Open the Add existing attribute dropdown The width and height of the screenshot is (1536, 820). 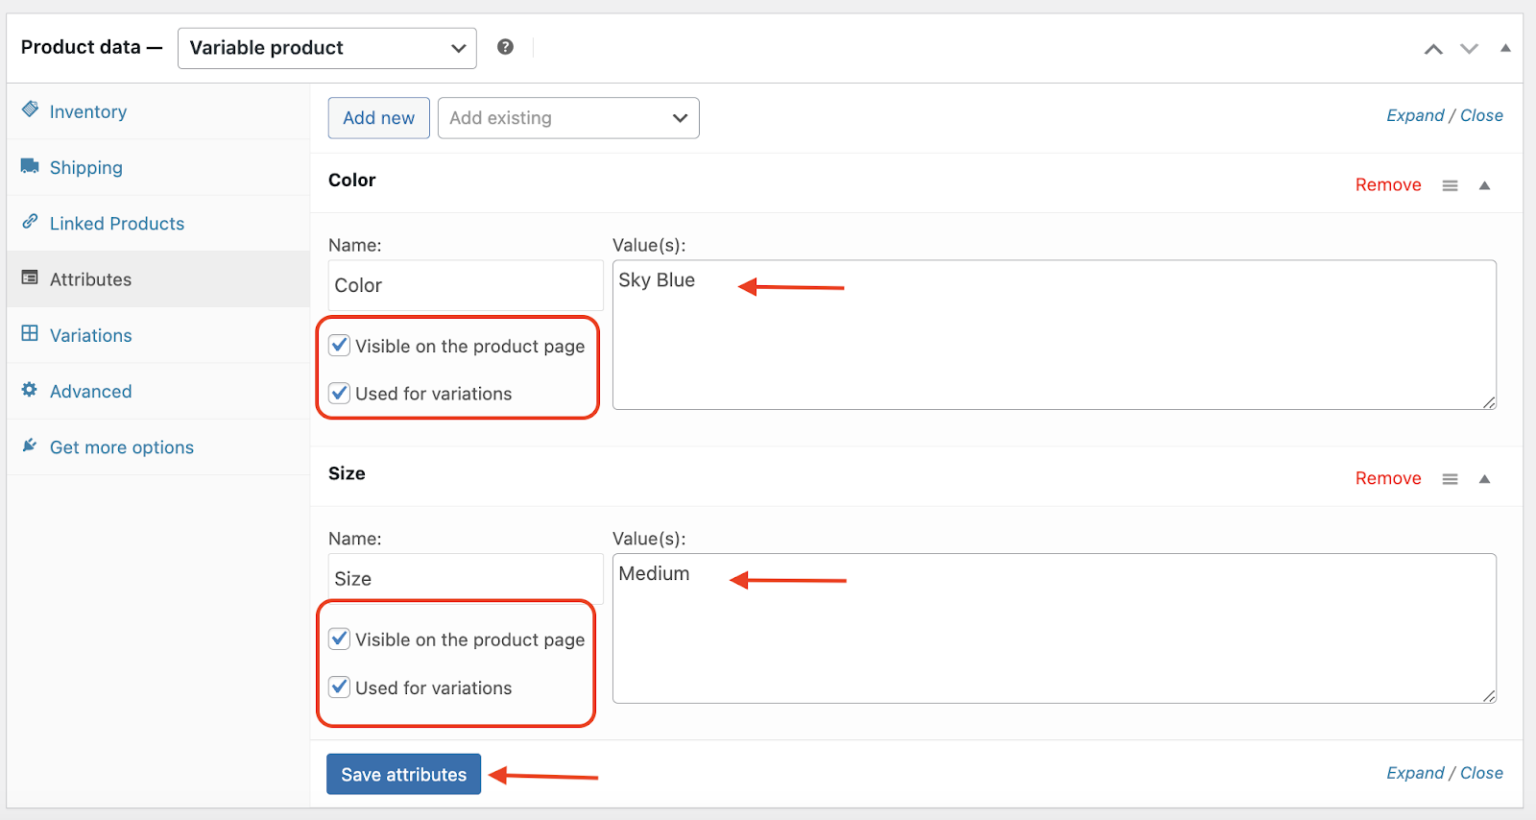(568, 118)
